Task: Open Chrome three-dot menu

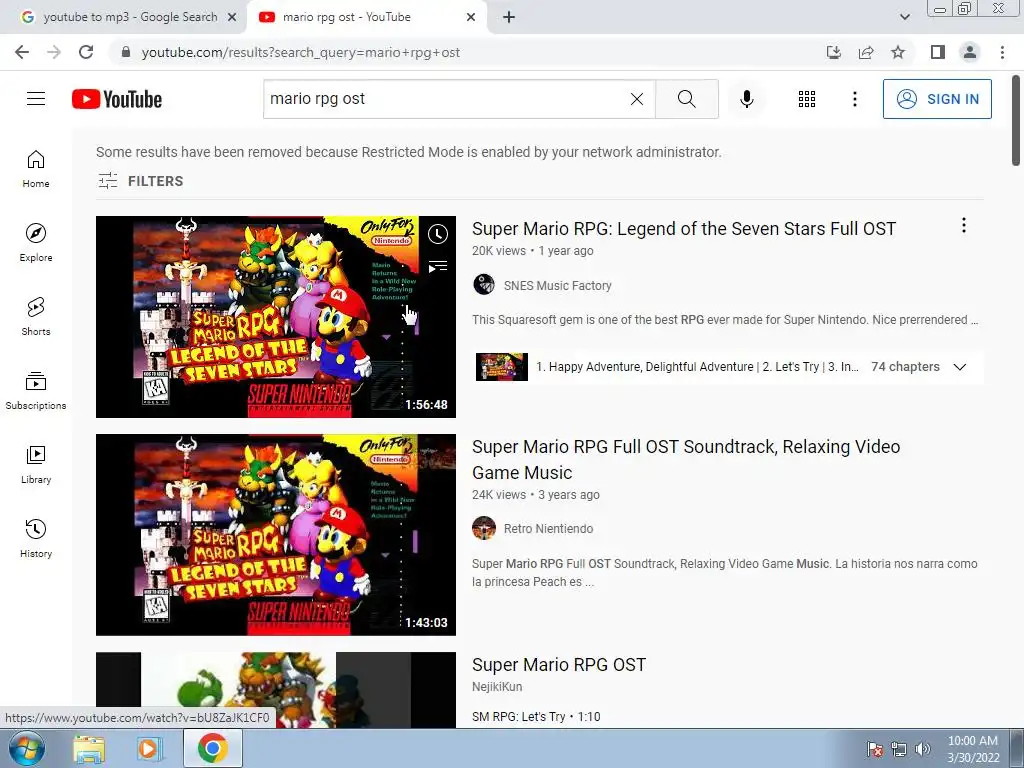Action: click(x=1002, y=52)
